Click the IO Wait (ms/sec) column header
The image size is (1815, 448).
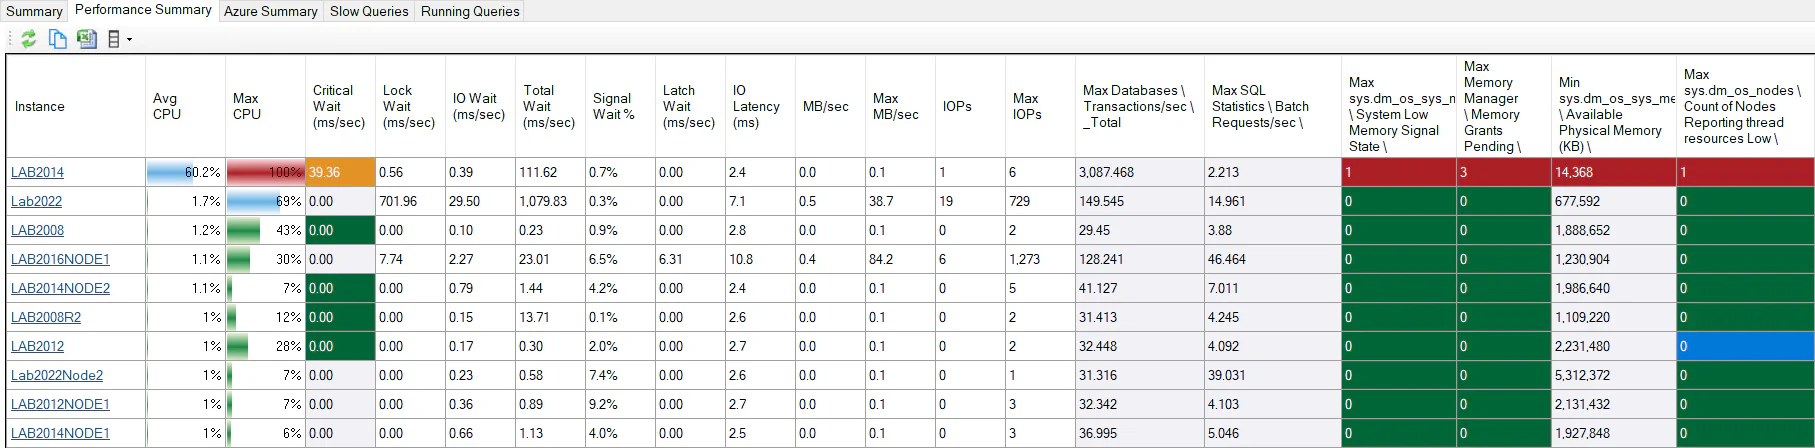pyautogui.click(x=480, y=106)
